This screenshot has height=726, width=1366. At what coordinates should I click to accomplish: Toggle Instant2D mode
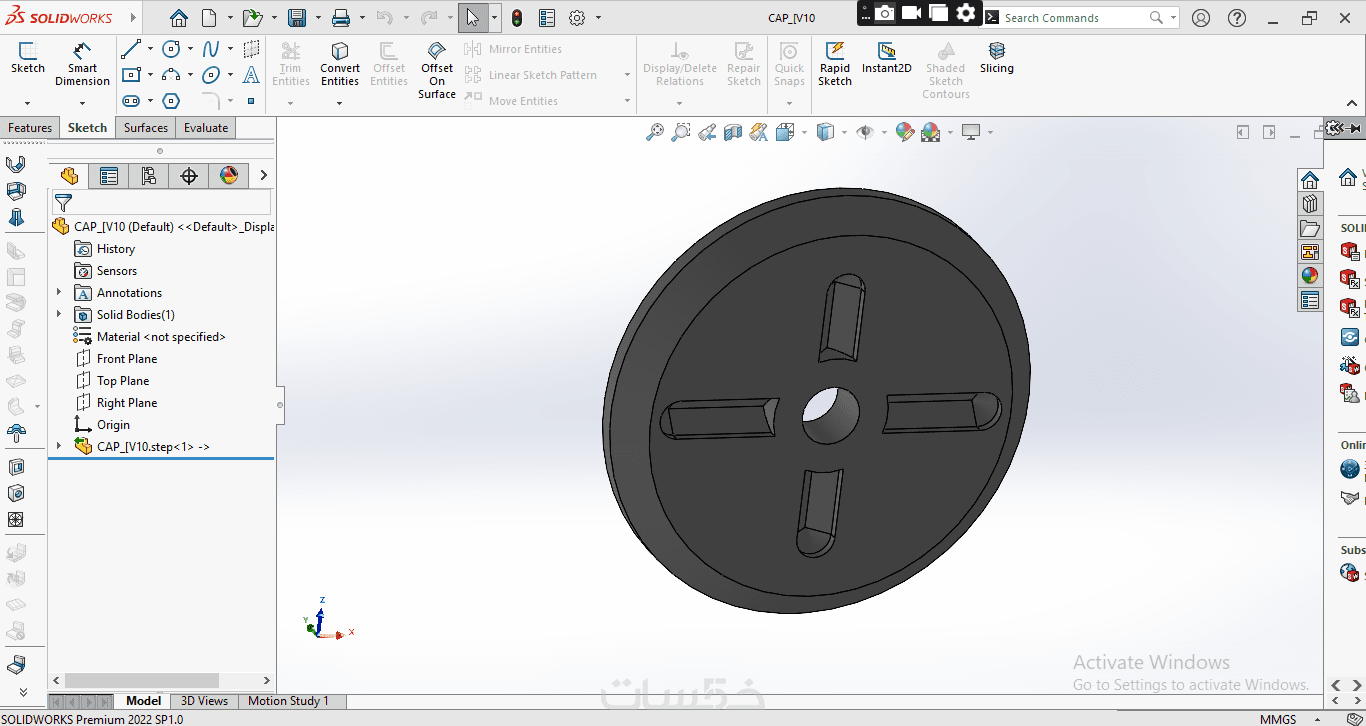886,57
